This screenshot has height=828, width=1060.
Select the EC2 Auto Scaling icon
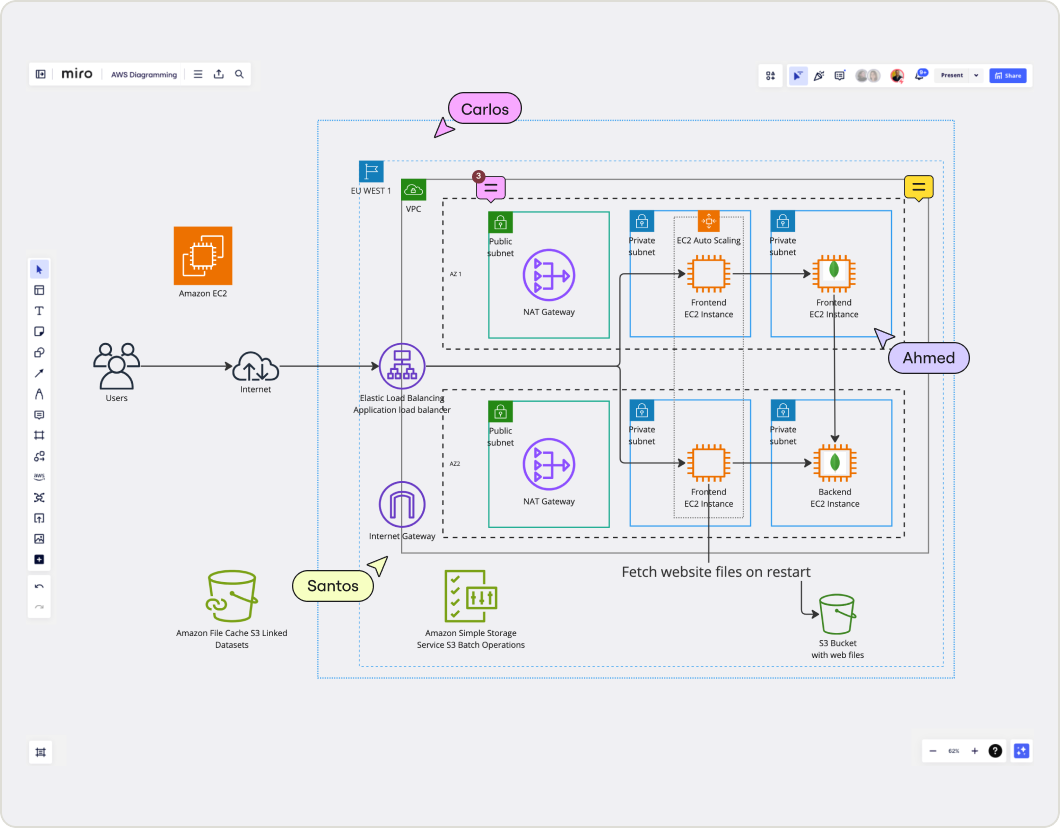[x=708, y=221]
